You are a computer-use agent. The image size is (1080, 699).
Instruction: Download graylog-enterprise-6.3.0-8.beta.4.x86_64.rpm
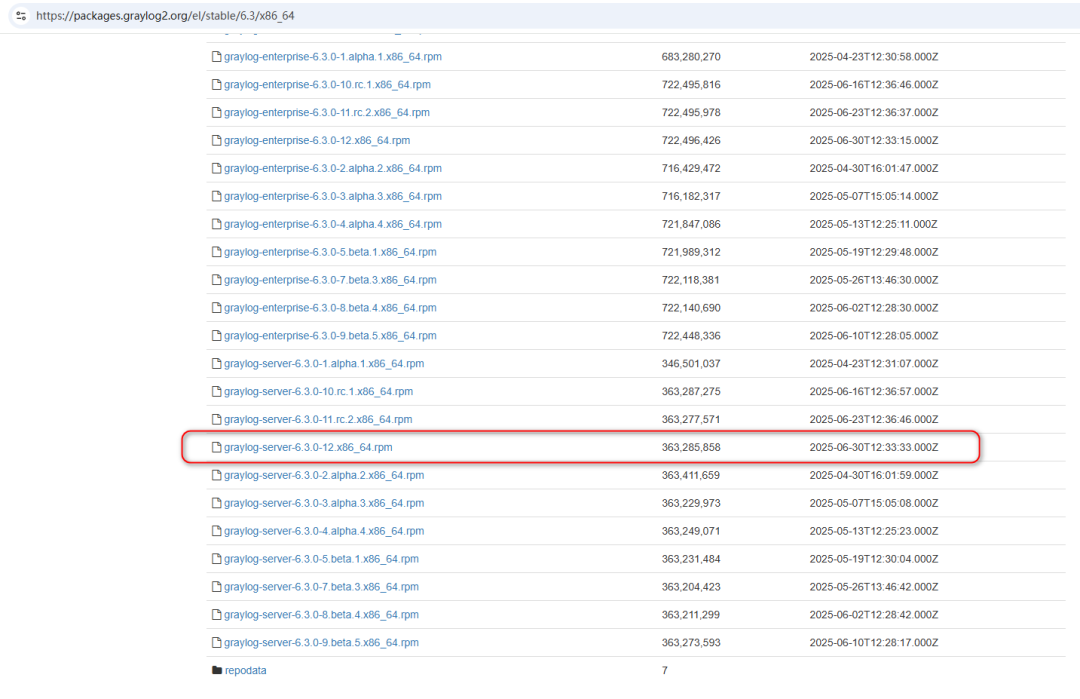330,308
